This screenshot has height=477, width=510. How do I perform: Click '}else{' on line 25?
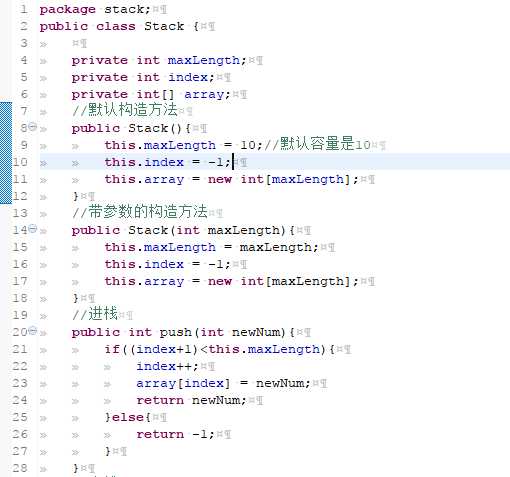(x=128, y=417)
